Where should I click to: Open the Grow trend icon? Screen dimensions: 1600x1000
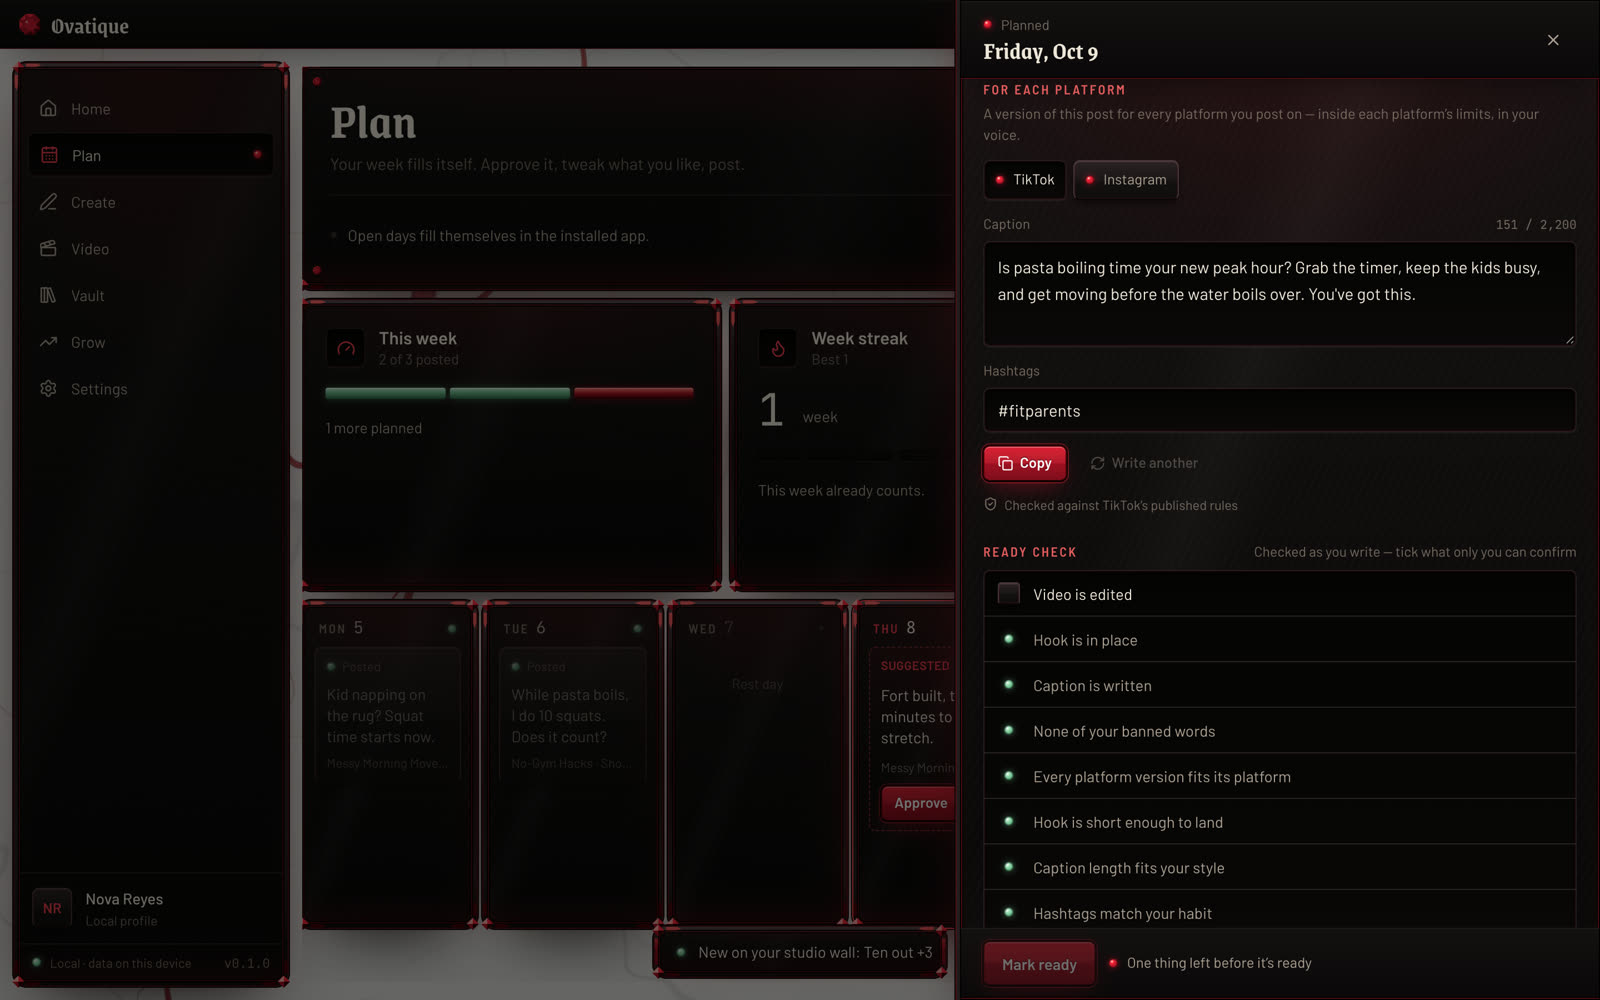(48, 342)
